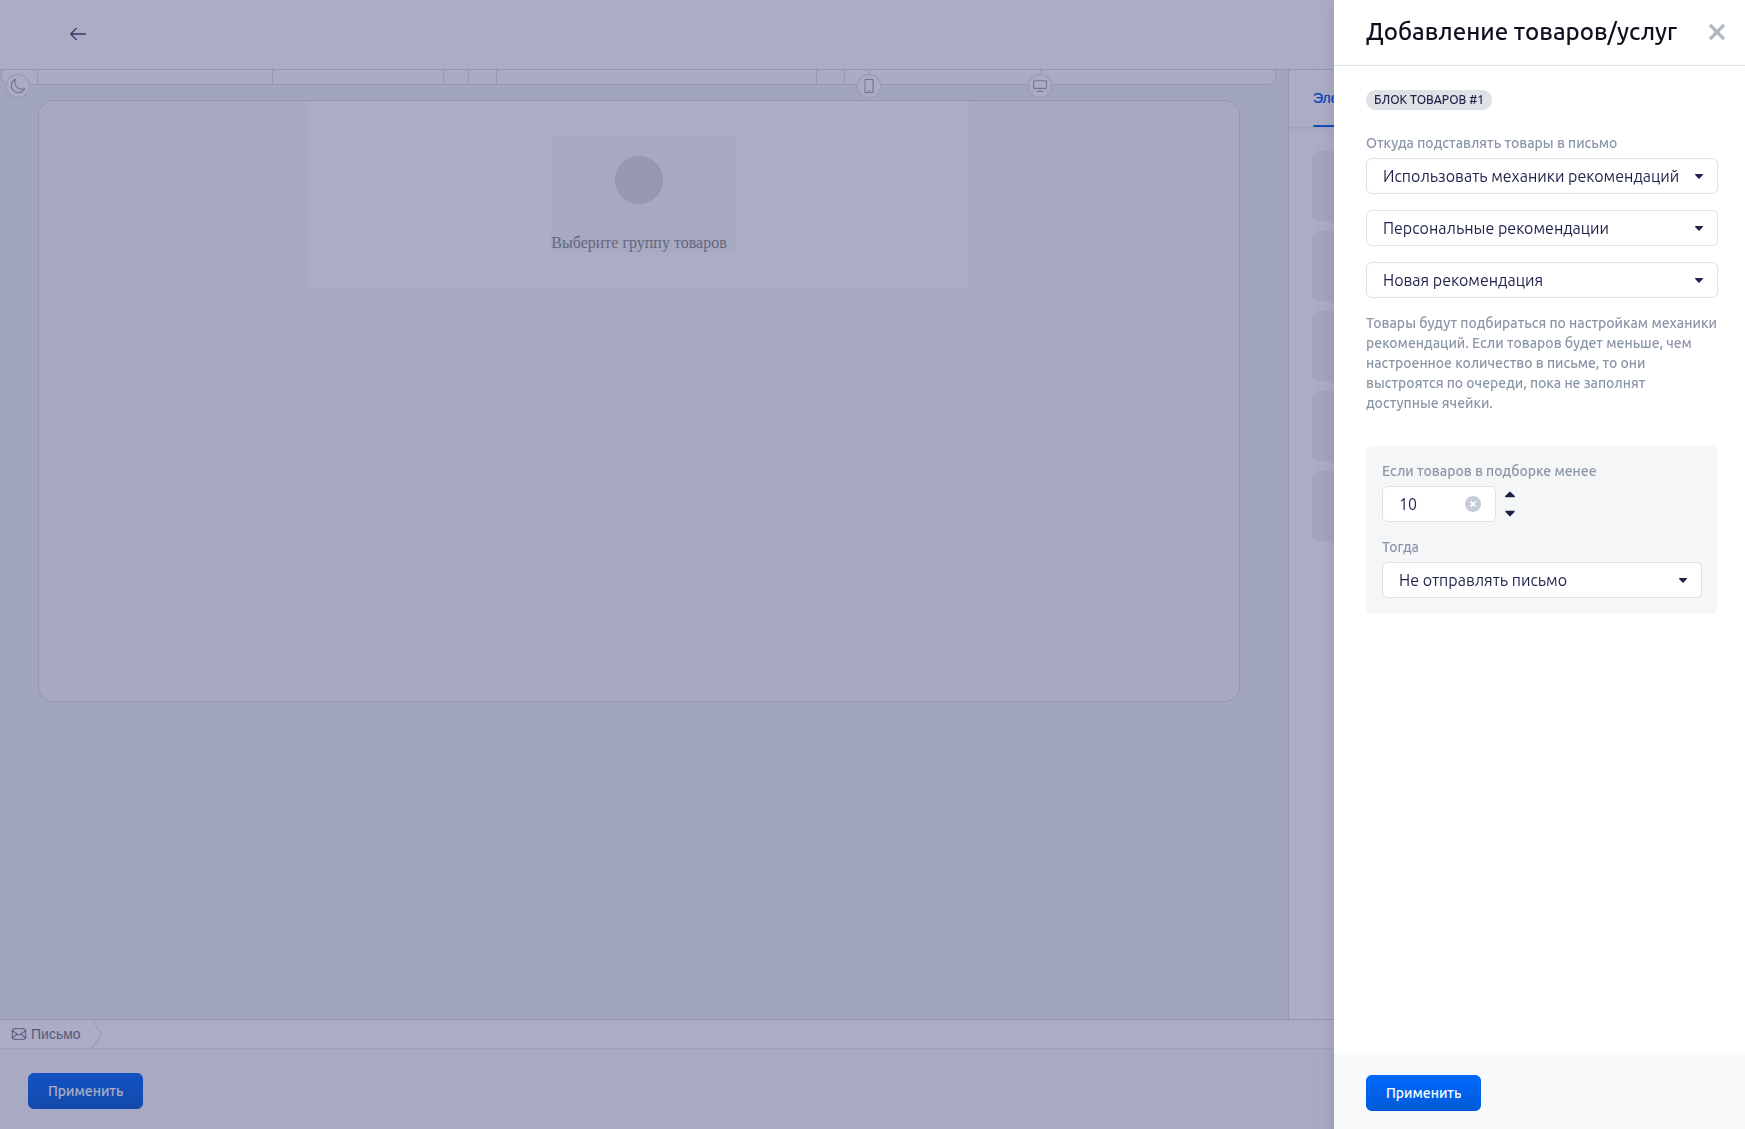Click Применить in the side panel
The width and height of the screenshot is (1745, 1129).
pos(1423,1093)
